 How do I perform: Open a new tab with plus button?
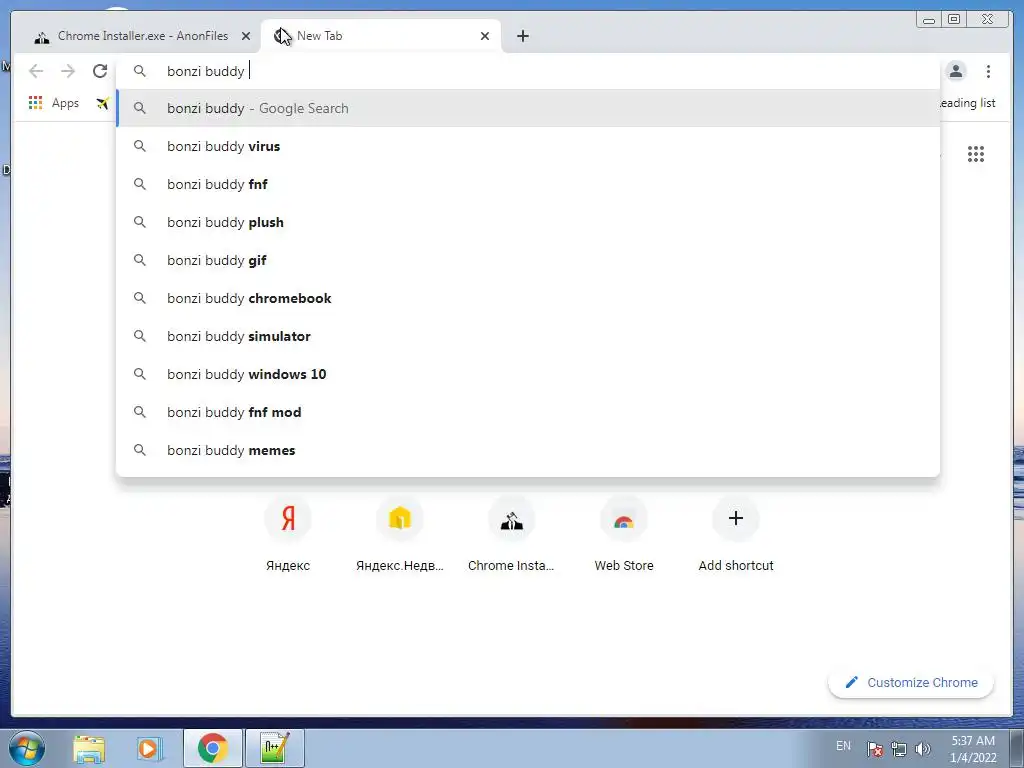click(x=522, y=36)
